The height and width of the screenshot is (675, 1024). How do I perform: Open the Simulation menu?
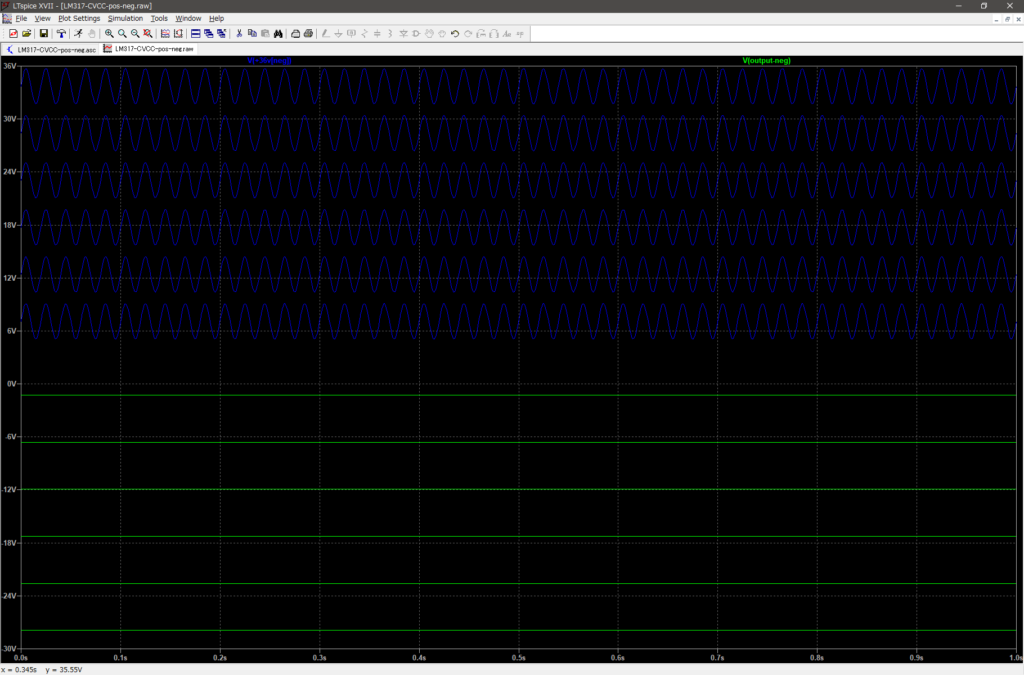125,18
